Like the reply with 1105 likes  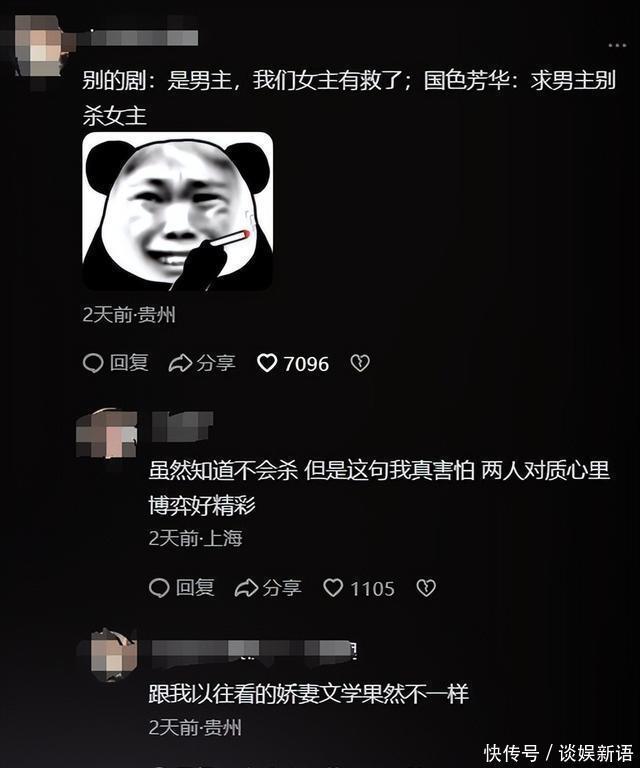[x=333, y=587]
